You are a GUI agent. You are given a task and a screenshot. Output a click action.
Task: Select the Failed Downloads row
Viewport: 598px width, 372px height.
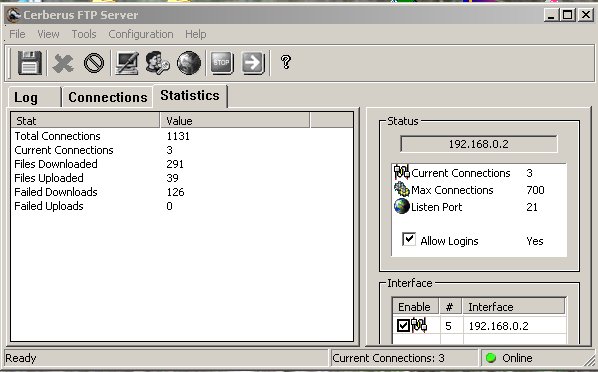tap(182, 192)
